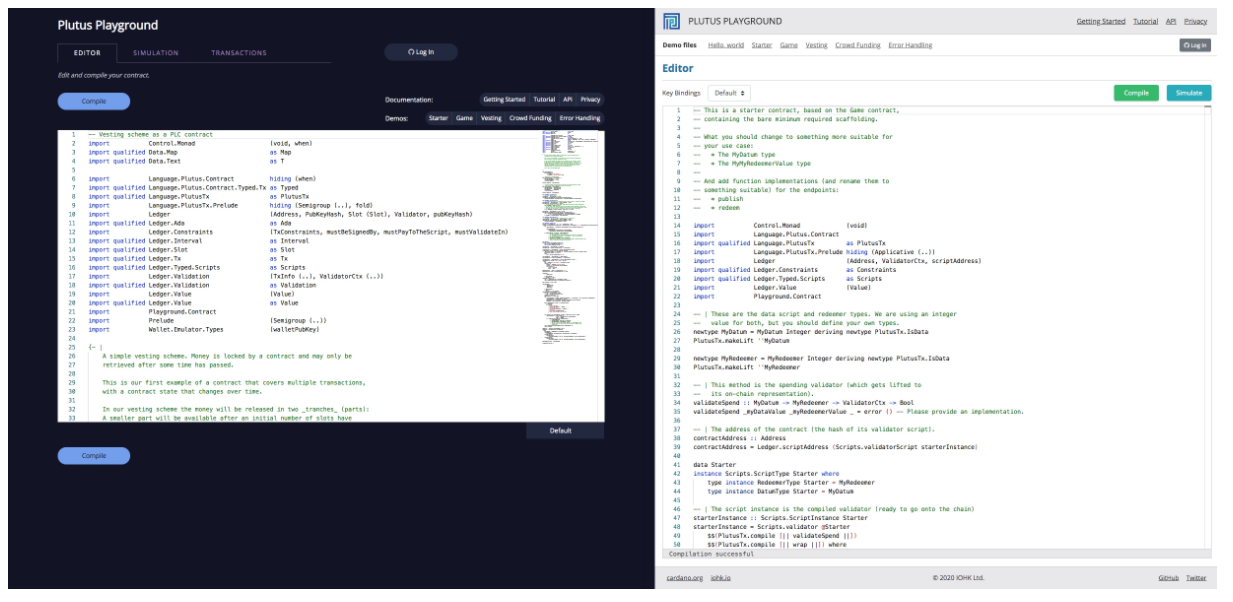Visit the cardano.org footer link
Image resolution: width=1233 pixels, height=602 pixels.
coord(683,578)
